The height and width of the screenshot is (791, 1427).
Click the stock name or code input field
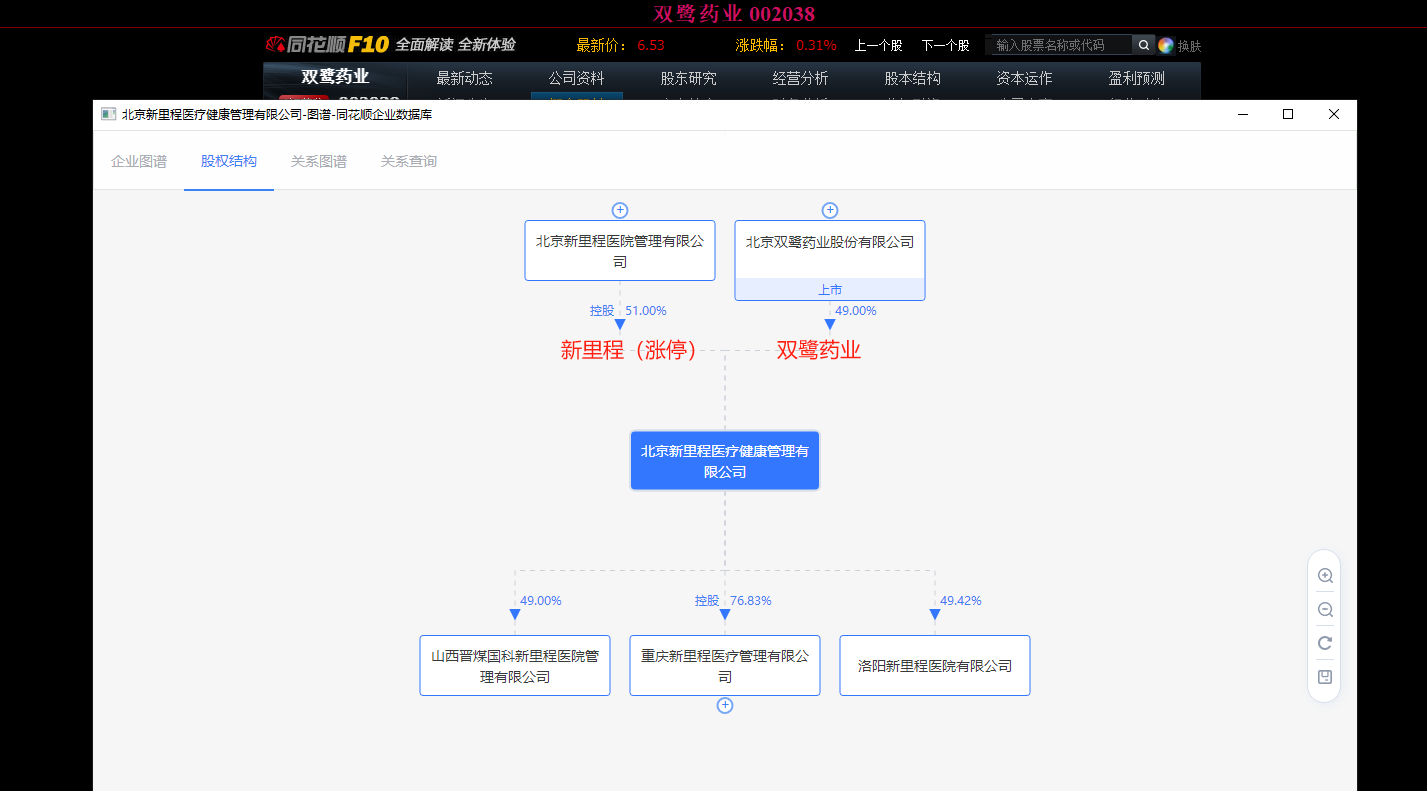point(1059,45)
